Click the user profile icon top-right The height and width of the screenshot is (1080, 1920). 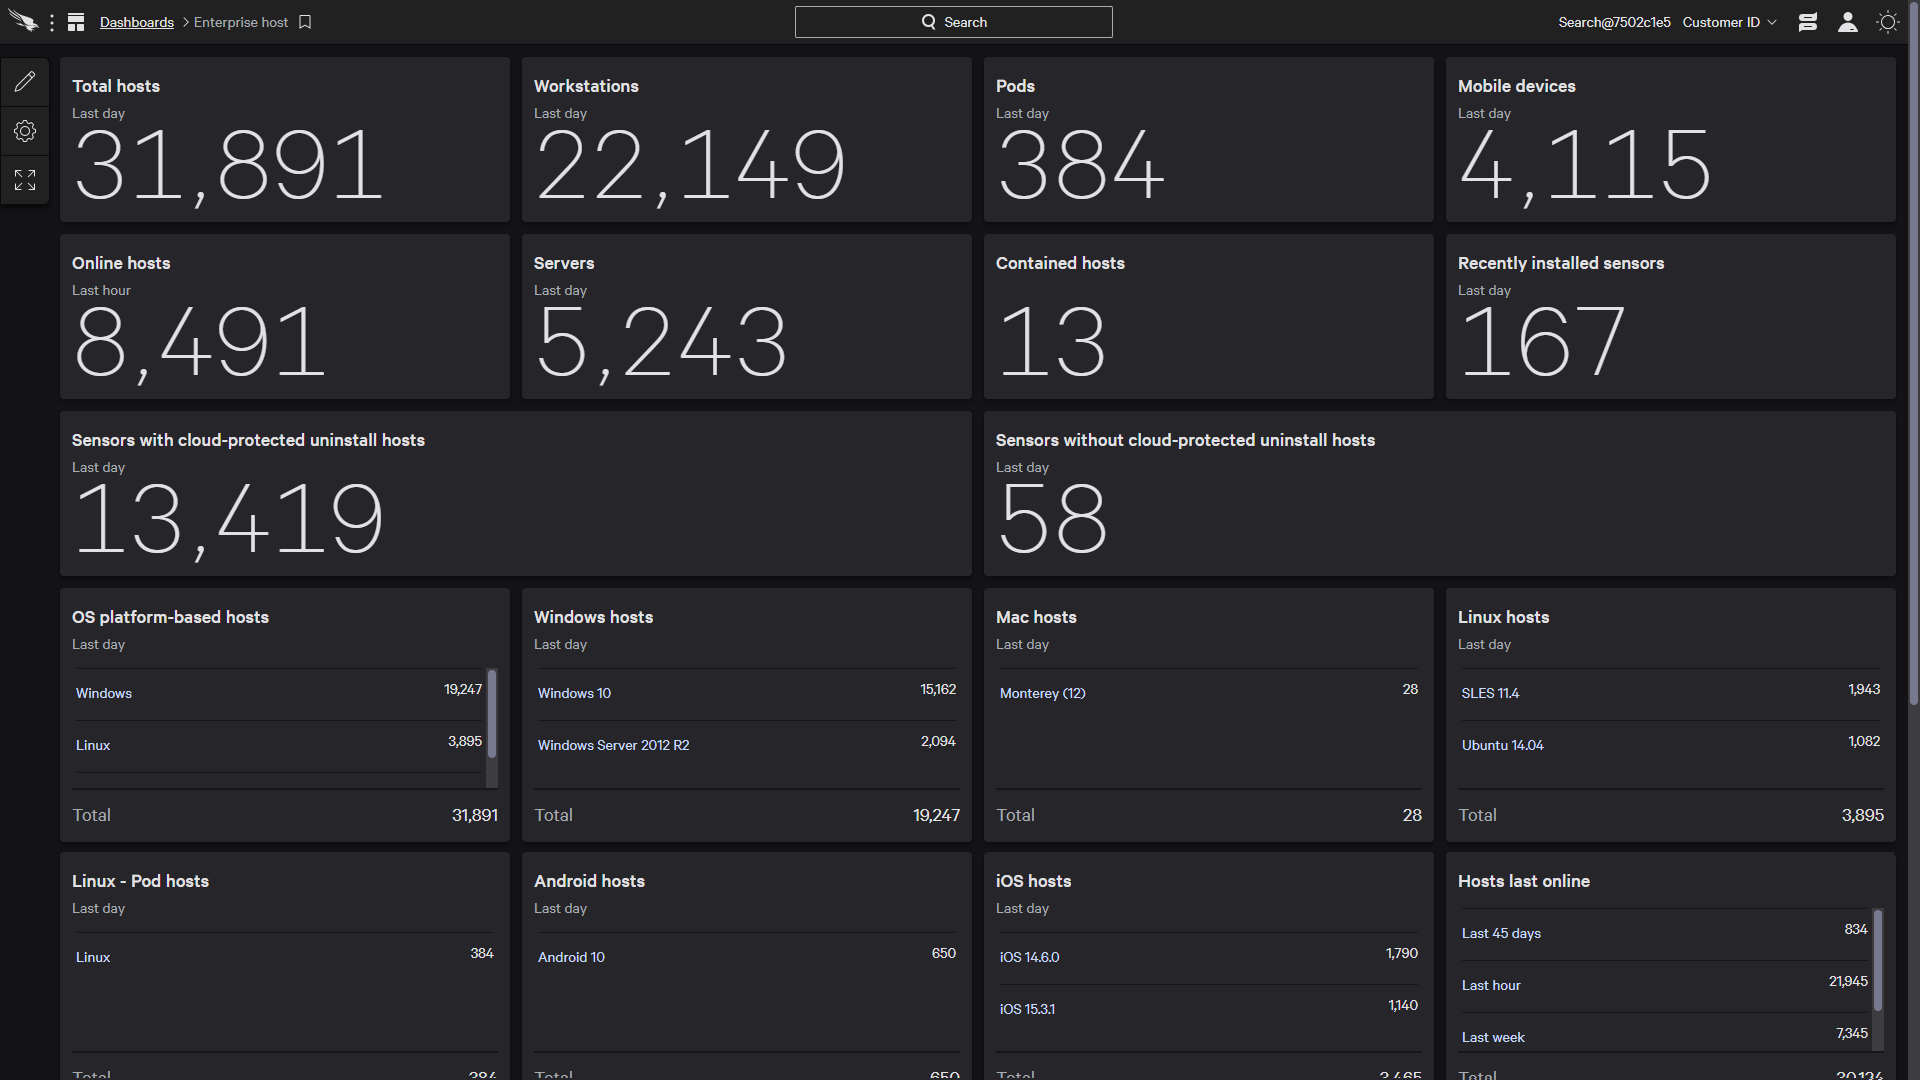(x=1847, y=21)
